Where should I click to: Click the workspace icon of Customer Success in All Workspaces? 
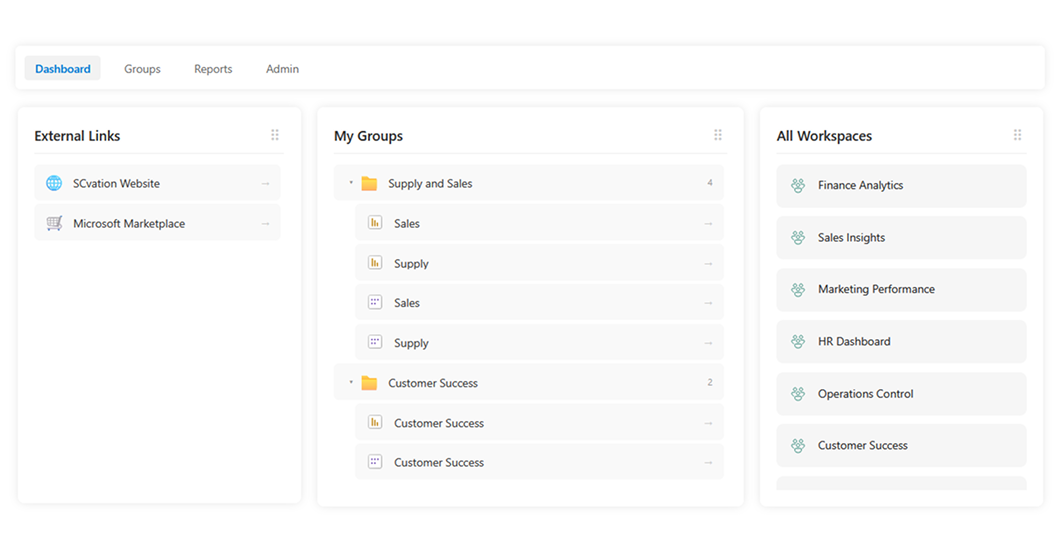click(x=799, y=445)
